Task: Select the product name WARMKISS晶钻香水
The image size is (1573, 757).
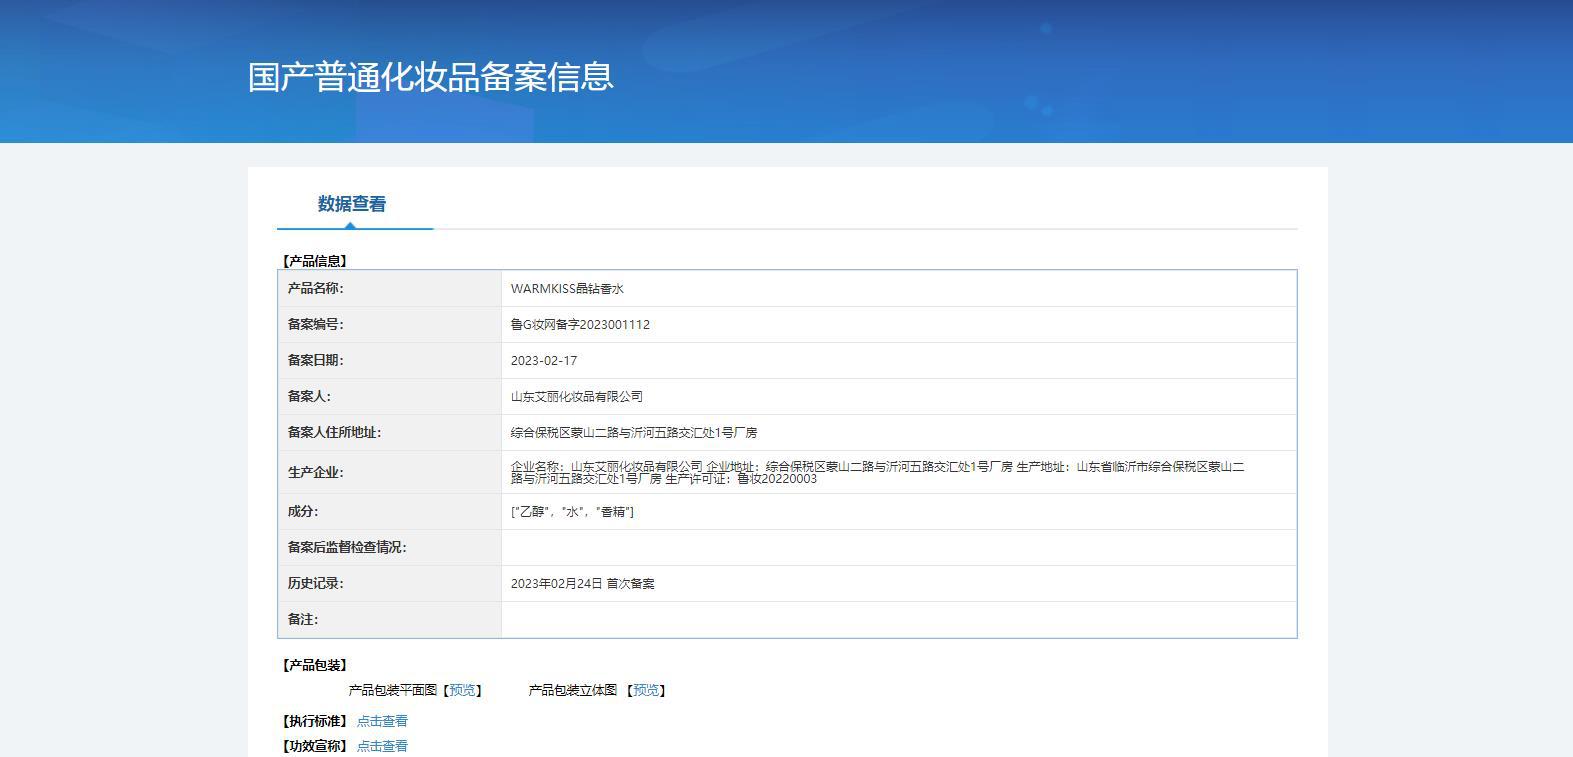Action: pyautogui.click(x=567, y=289)
